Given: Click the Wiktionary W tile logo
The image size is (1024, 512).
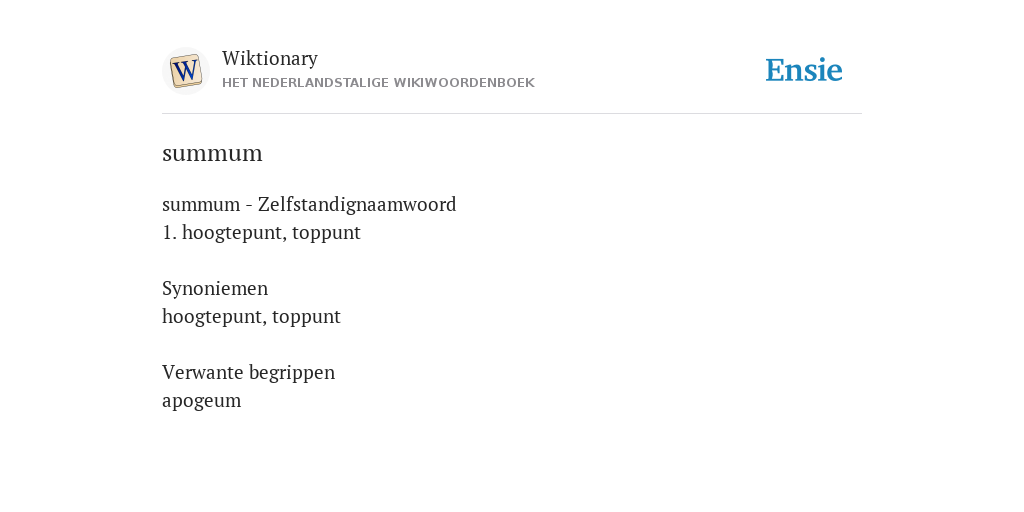Looking at the screenshot, I should click(185, 71).
